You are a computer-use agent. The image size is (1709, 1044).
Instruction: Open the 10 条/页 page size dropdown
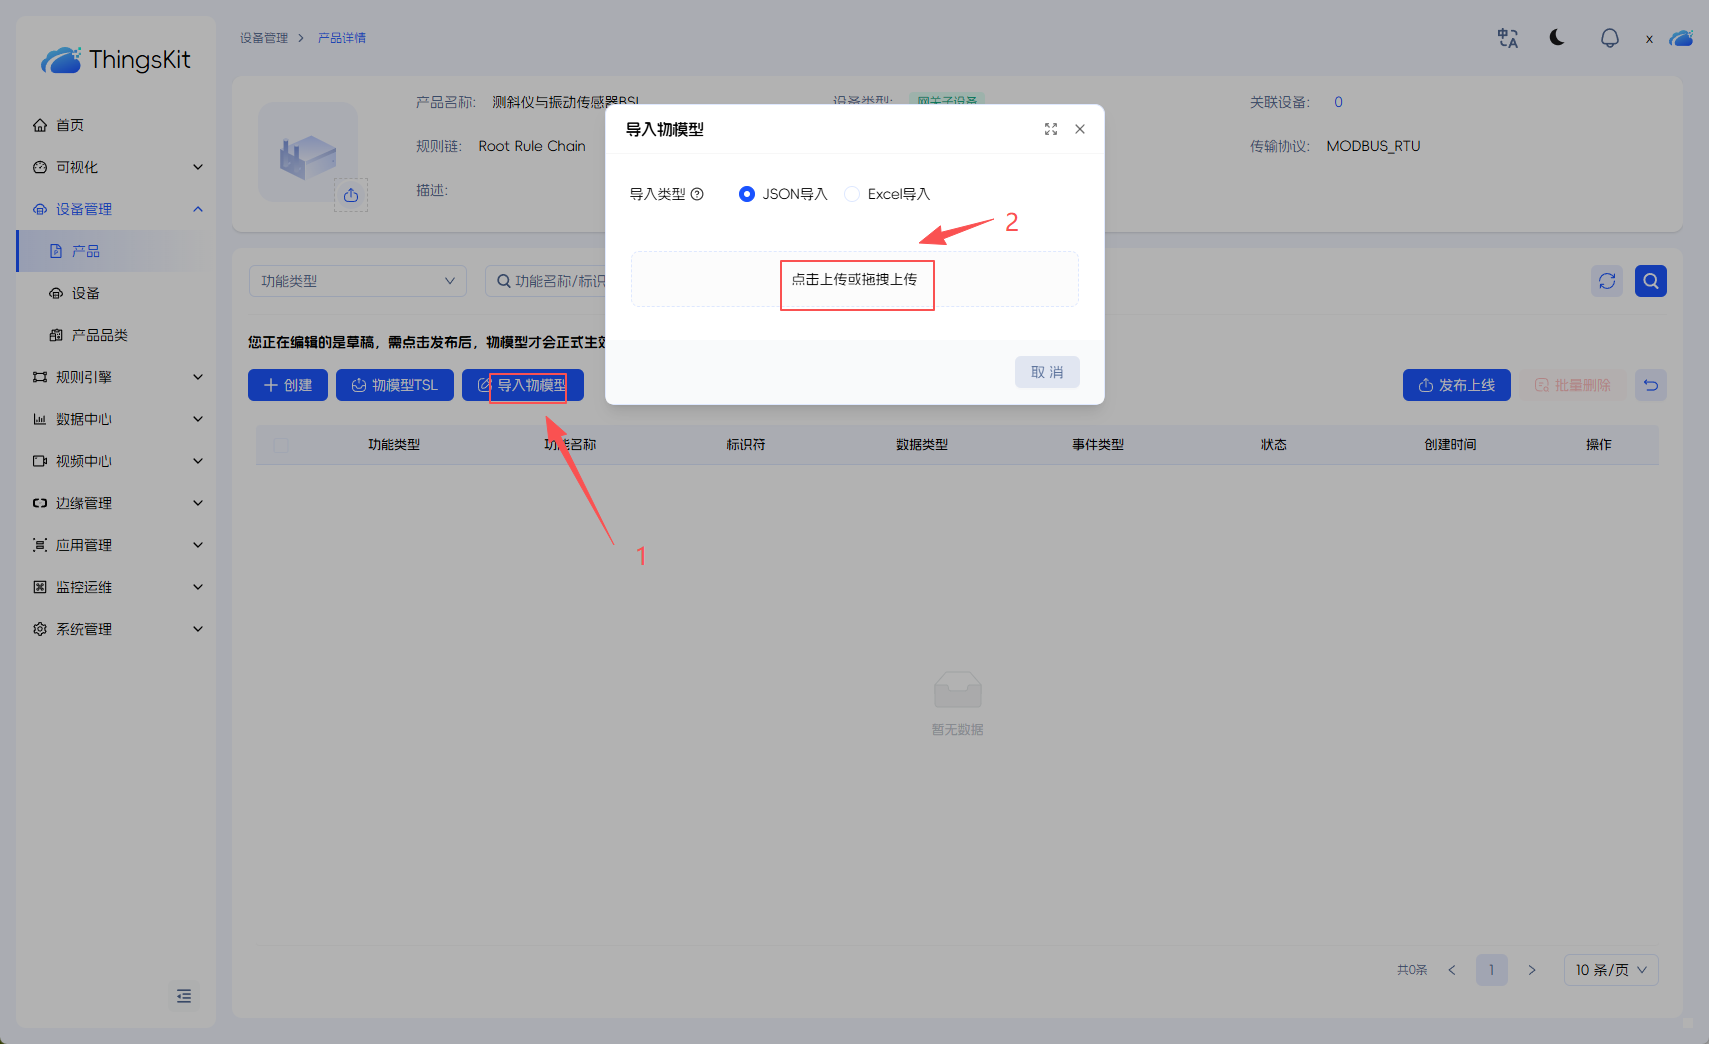click(1610, 970)
